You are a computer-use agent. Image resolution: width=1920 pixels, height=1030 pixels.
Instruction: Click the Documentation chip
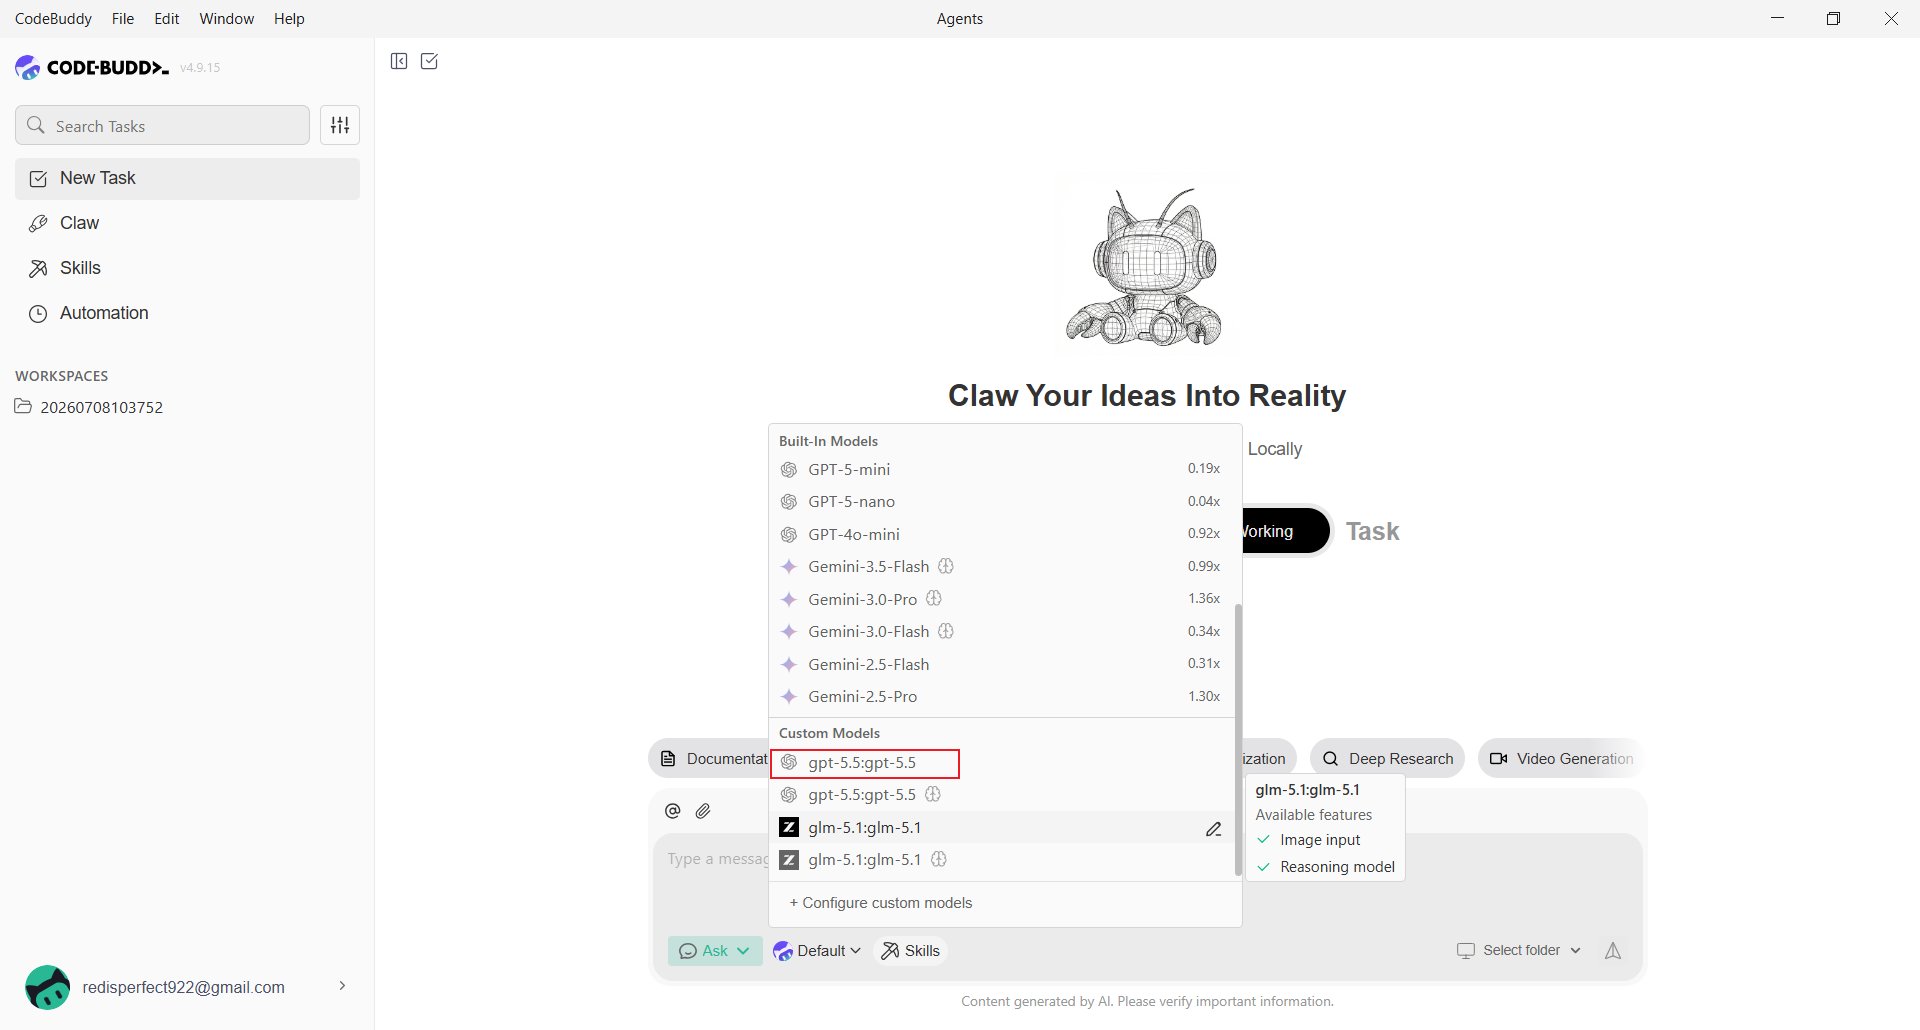tap(709, 759)
